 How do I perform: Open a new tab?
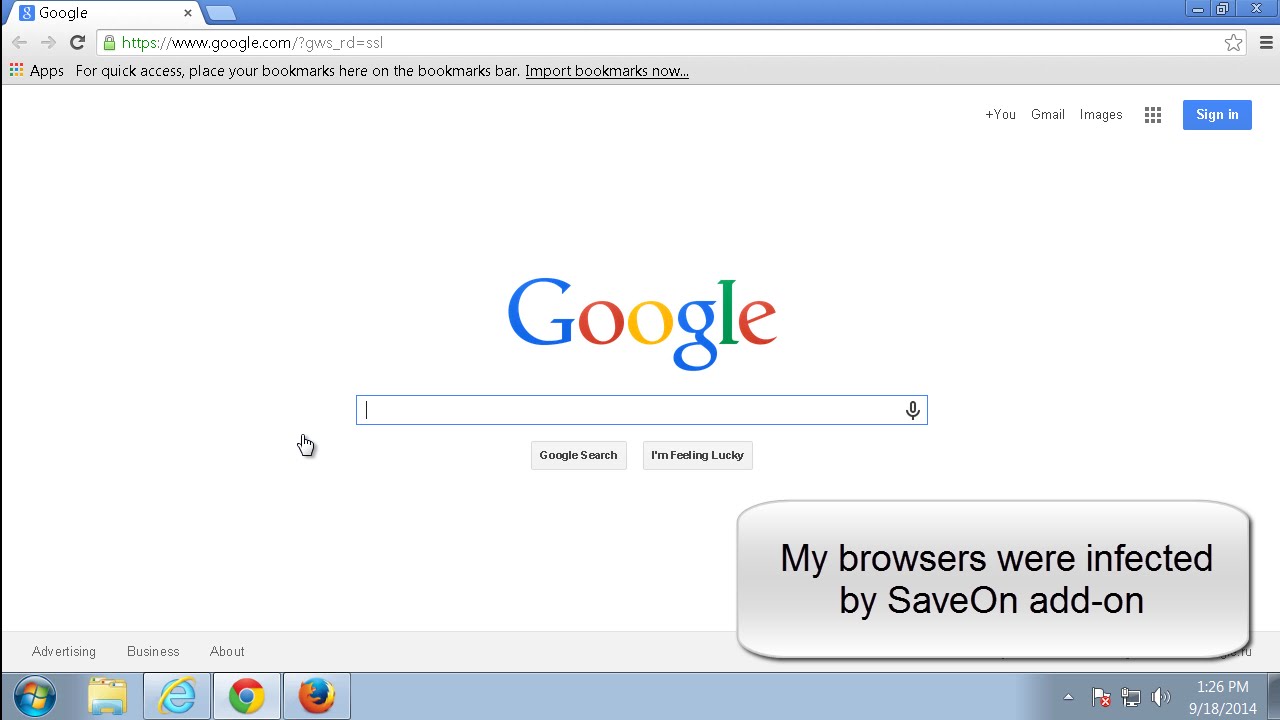click(x=220, y=13)
